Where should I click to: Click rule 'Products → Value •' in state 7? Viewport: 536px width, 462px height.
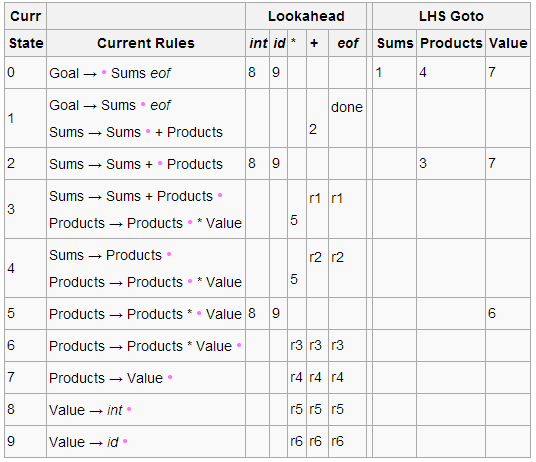(x=111, y=378)
